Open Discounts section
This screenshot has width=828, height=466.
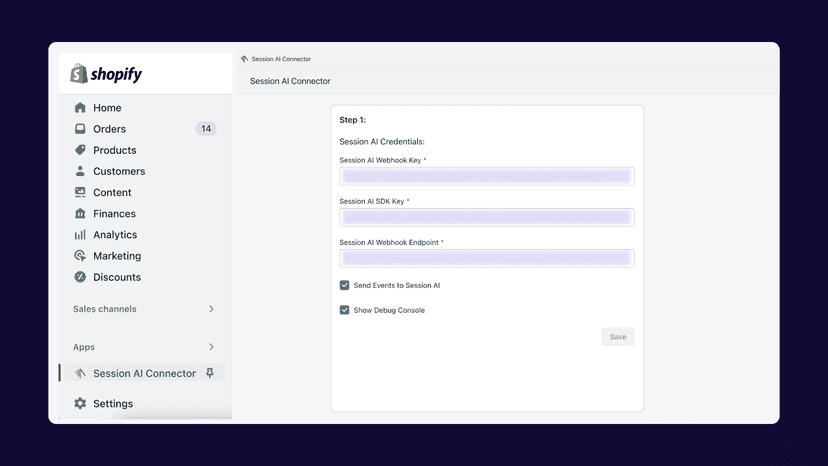117,277
